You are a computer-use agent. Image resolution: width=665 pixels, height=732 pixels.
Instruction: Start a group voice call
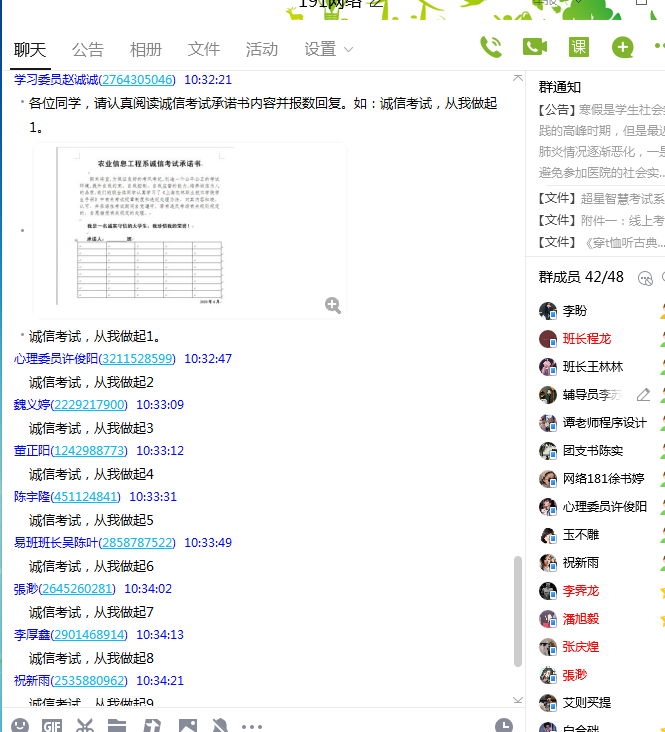491,47
